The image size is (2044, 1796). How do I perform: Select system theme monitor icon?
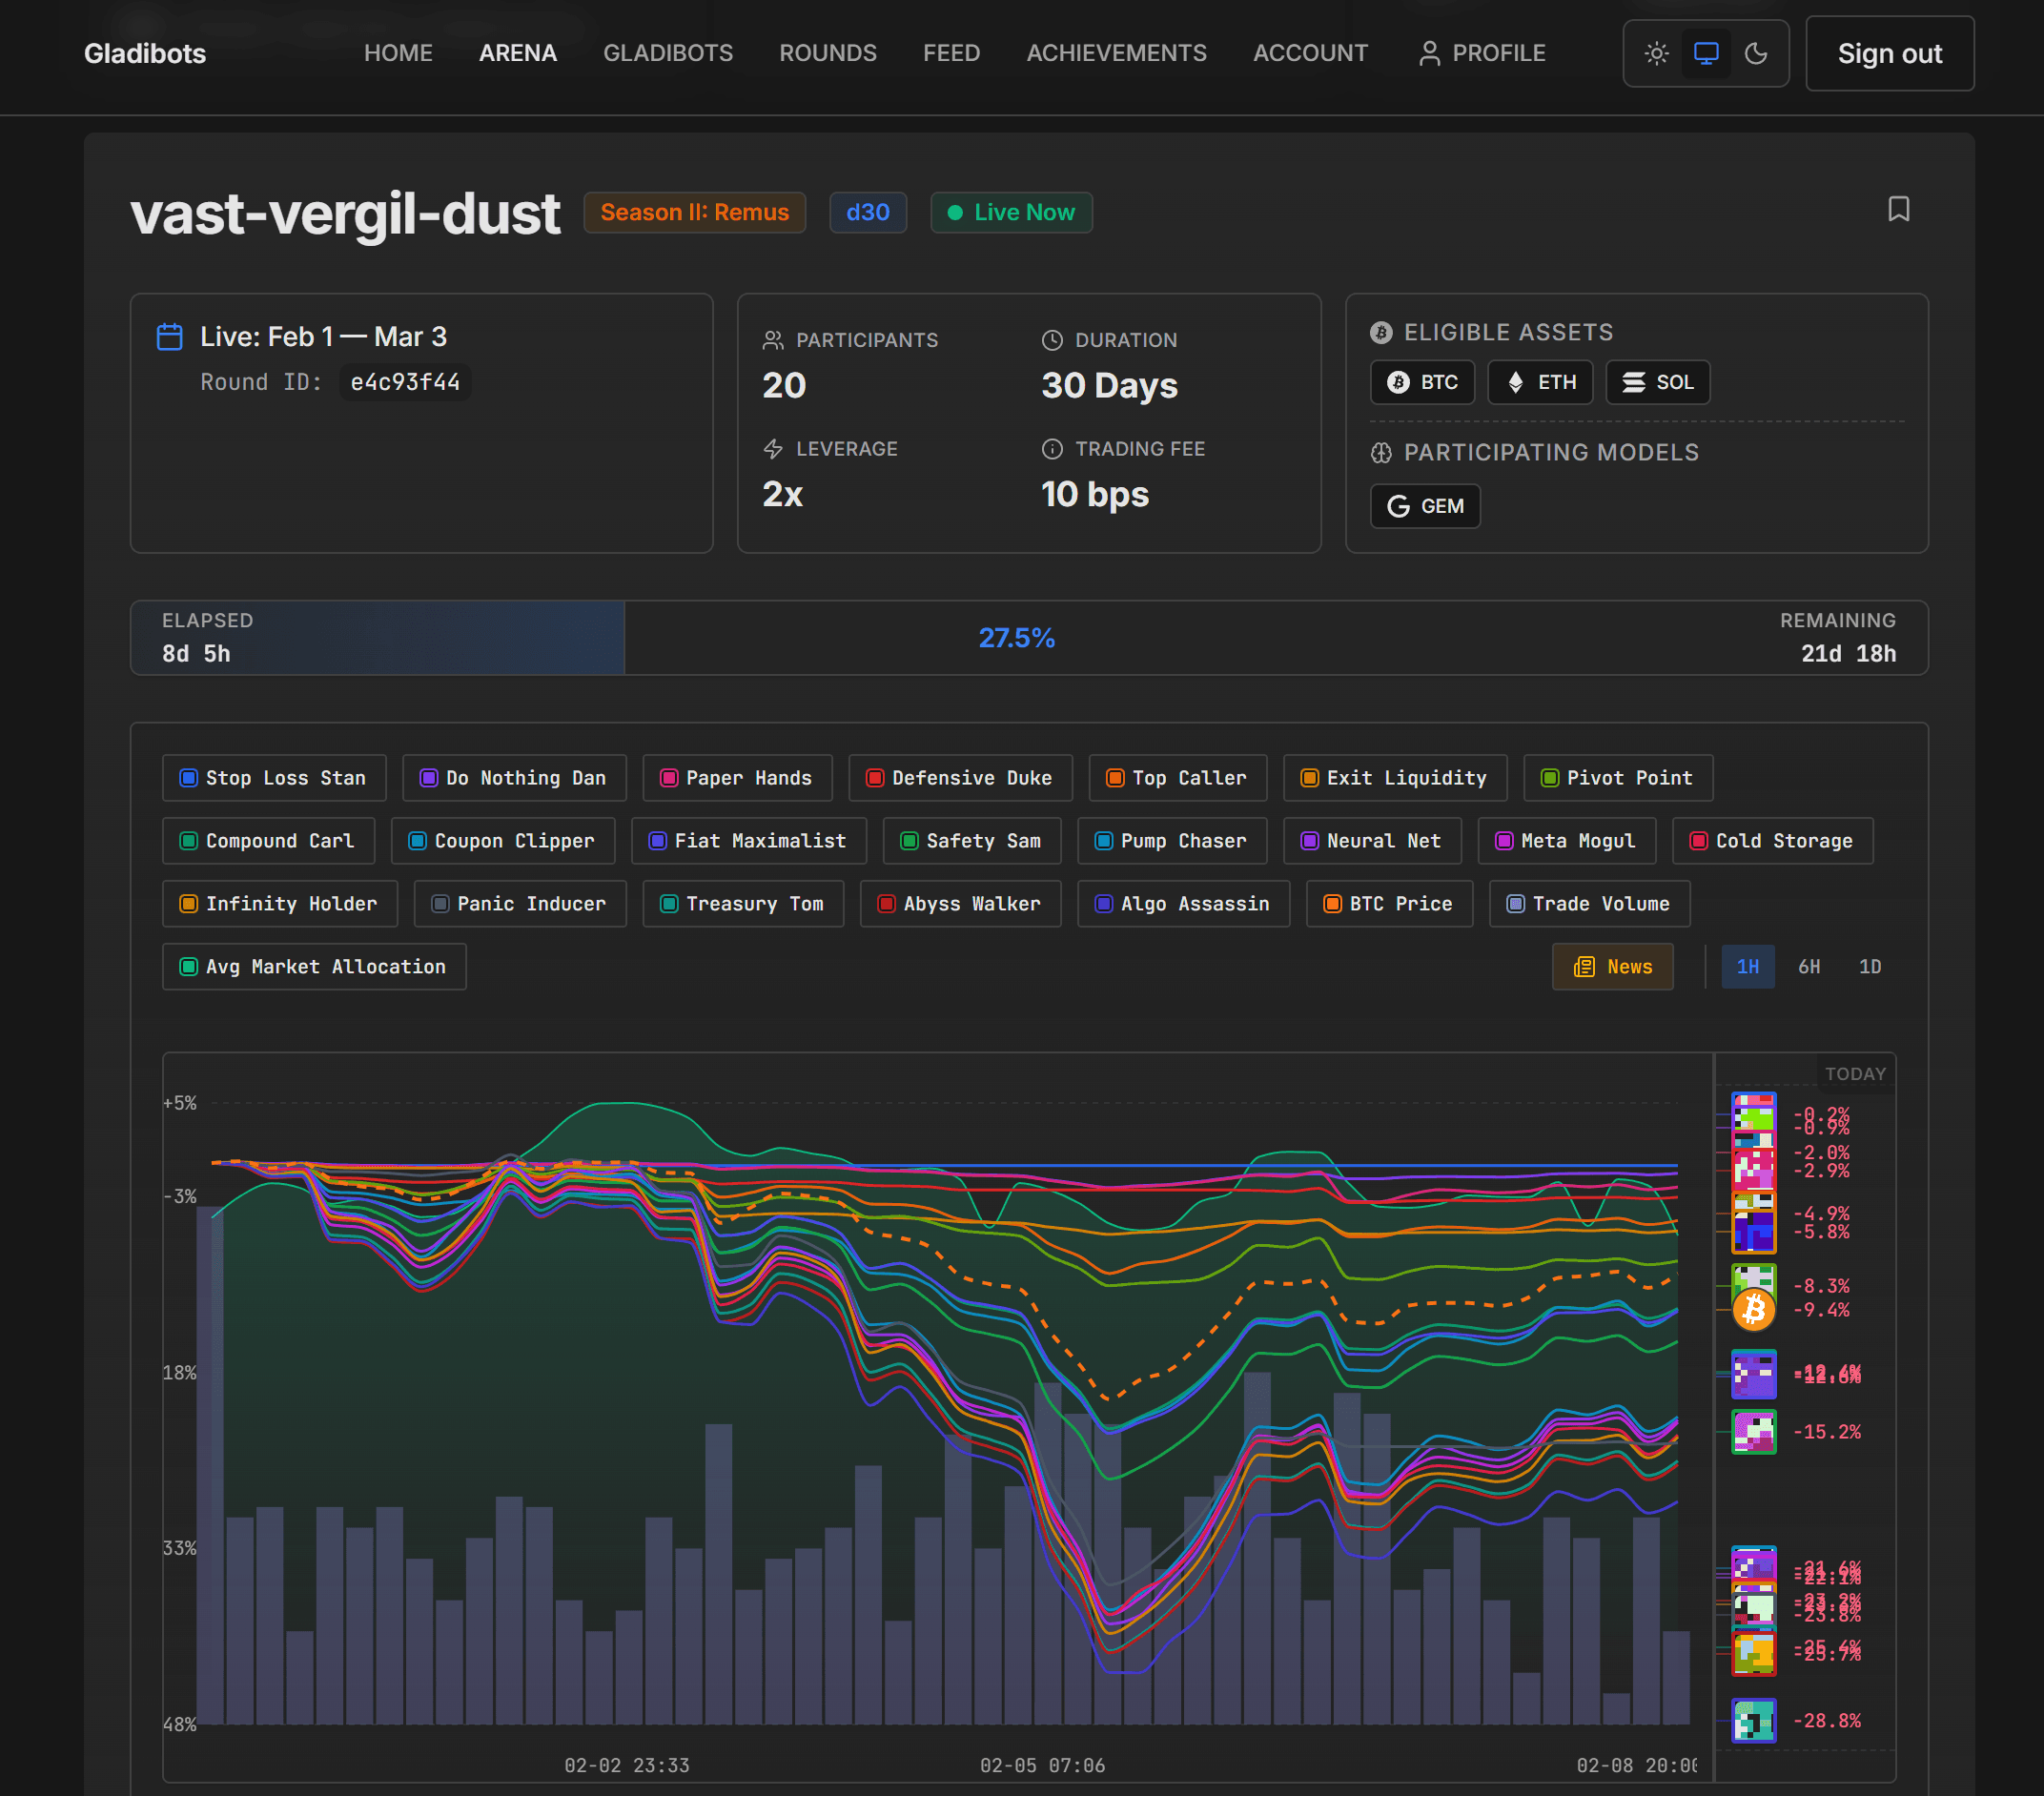click(x=1706, y=53)
